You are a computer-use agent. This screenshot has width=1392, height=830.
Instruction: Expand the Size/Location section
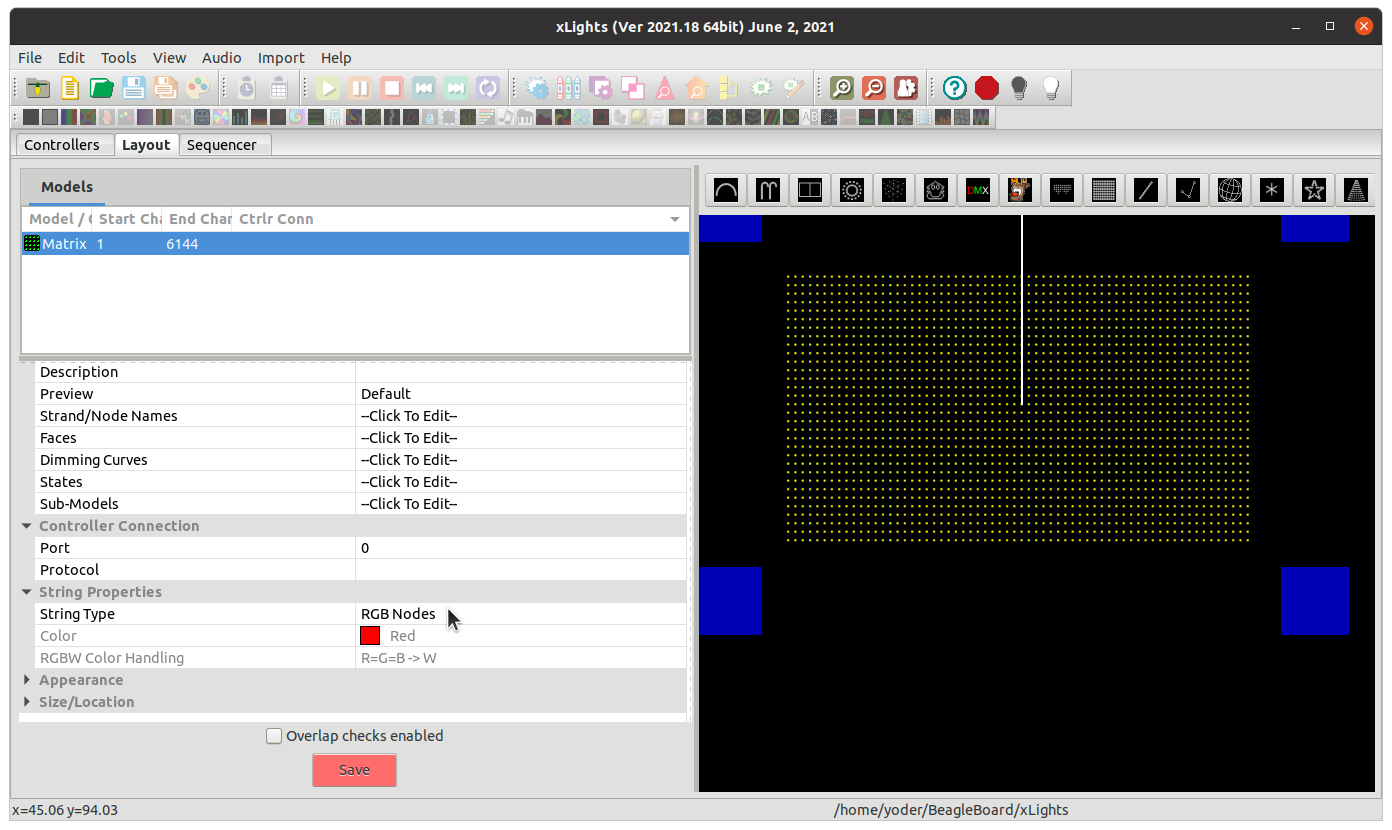27,702
